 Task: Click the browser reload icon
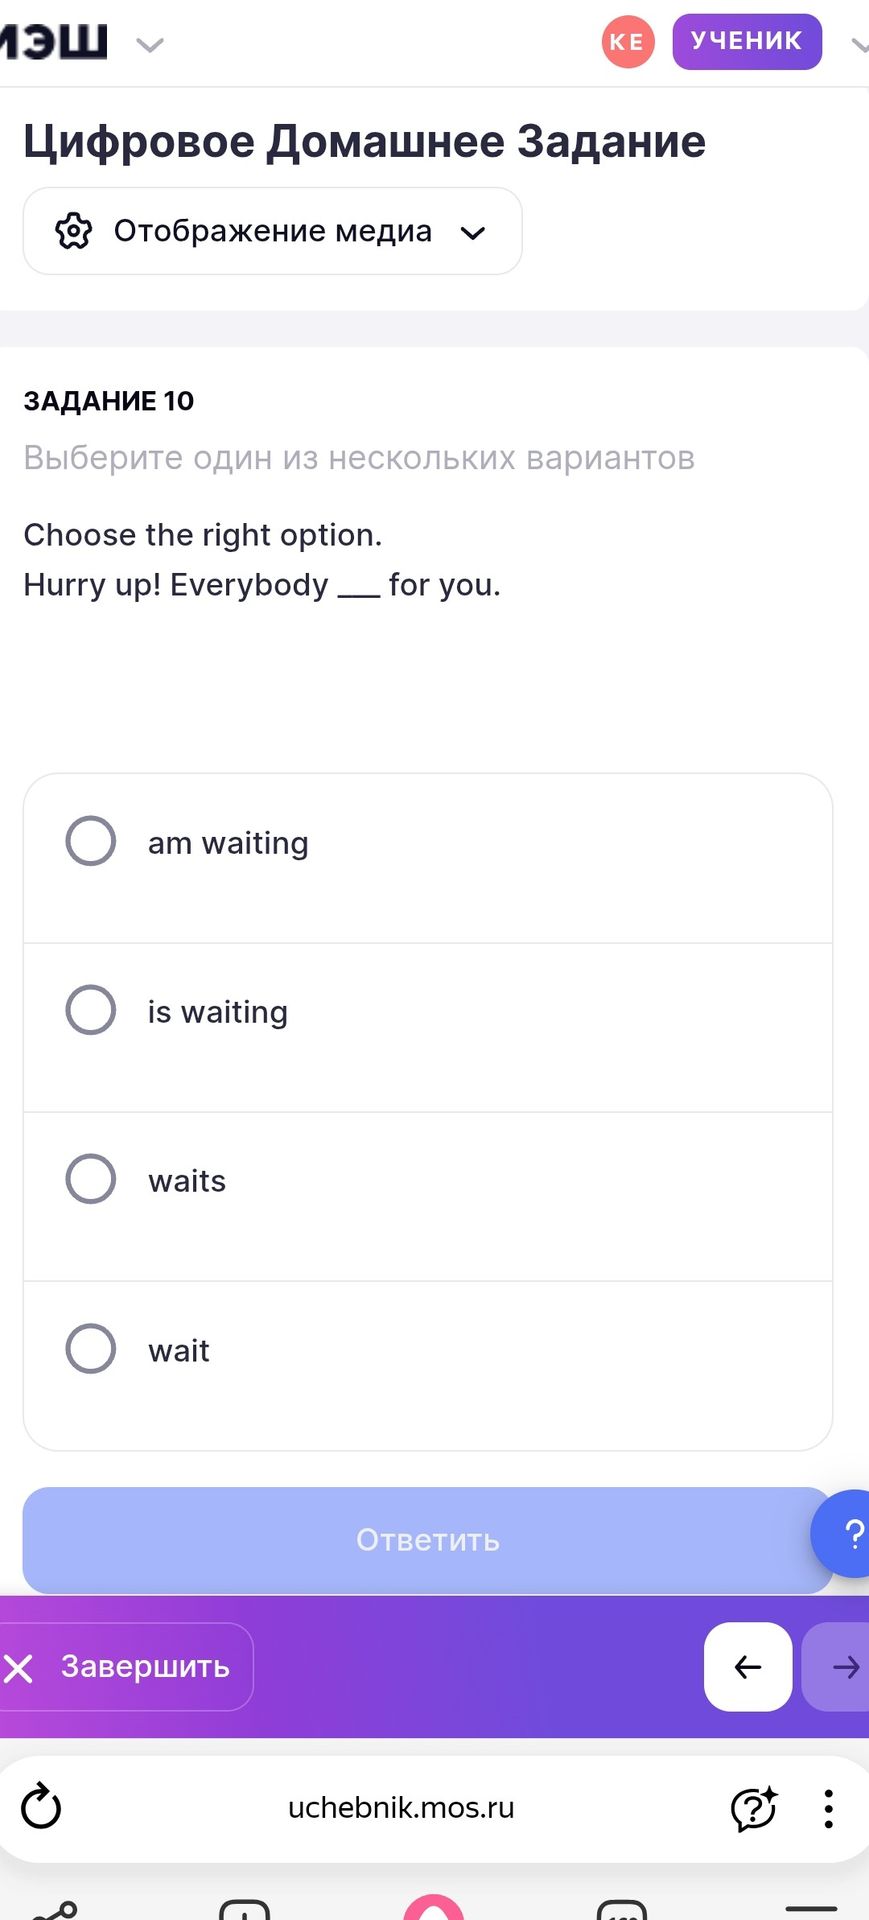(41, 1807)
